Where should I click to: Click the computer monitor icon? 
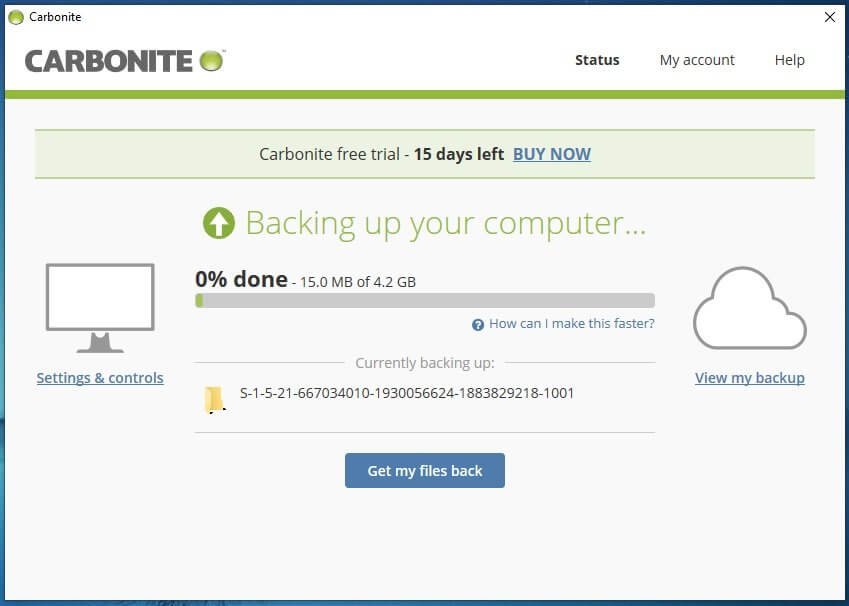100,308
